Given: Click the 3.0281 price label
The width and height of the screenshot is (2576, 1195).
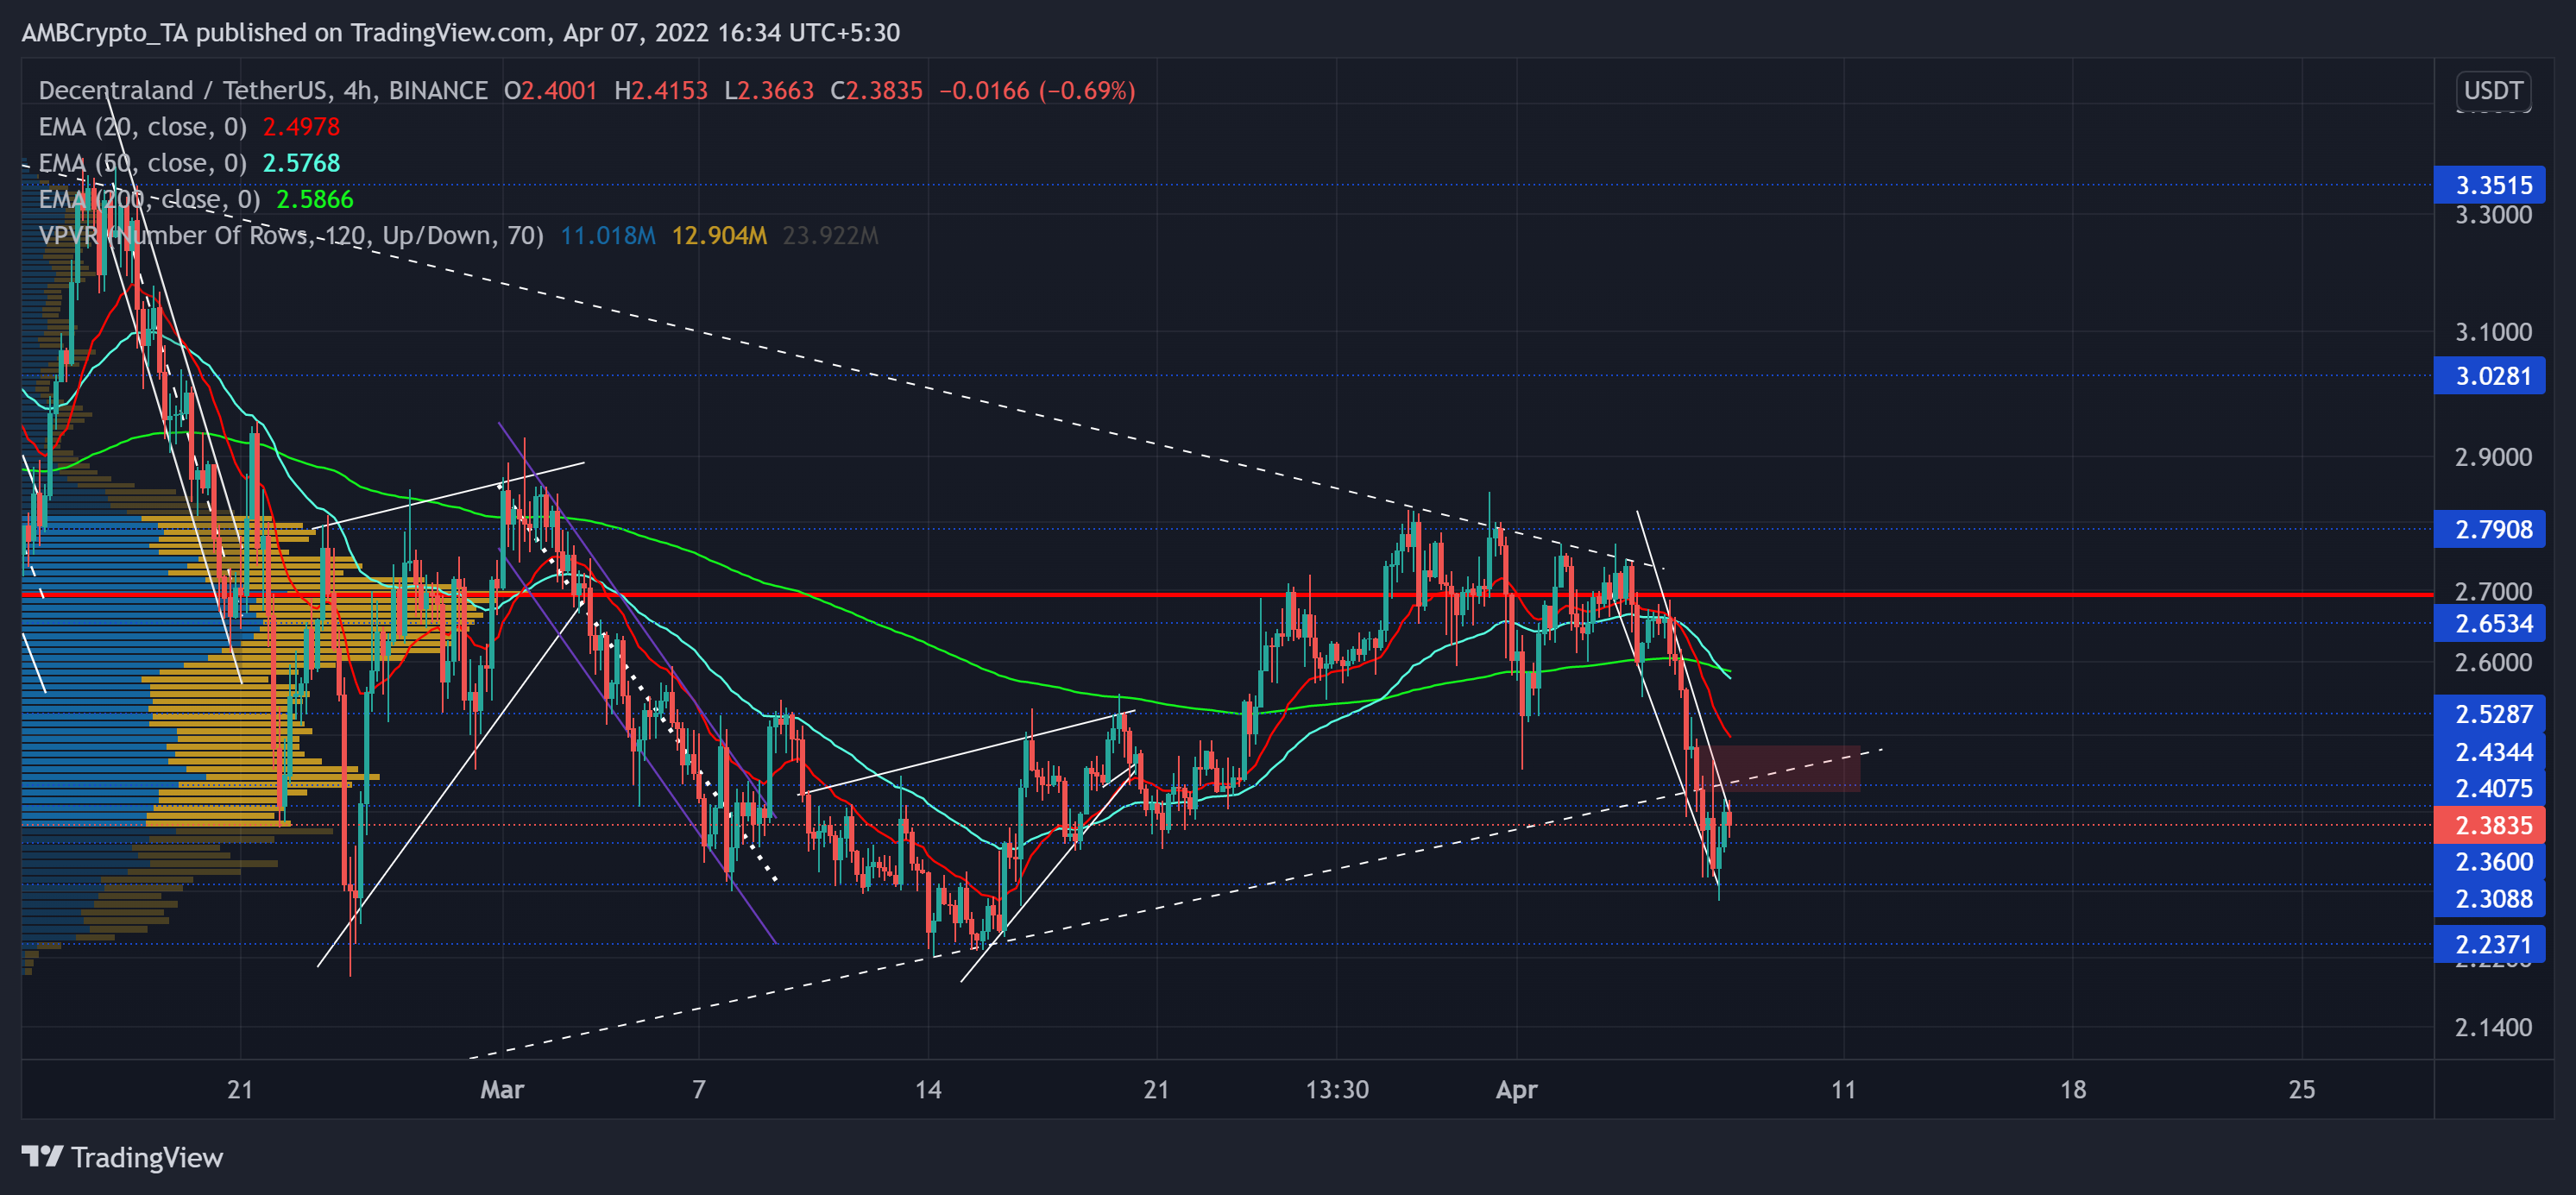Looking at the screenshot, I should (x=2489, y=376).
